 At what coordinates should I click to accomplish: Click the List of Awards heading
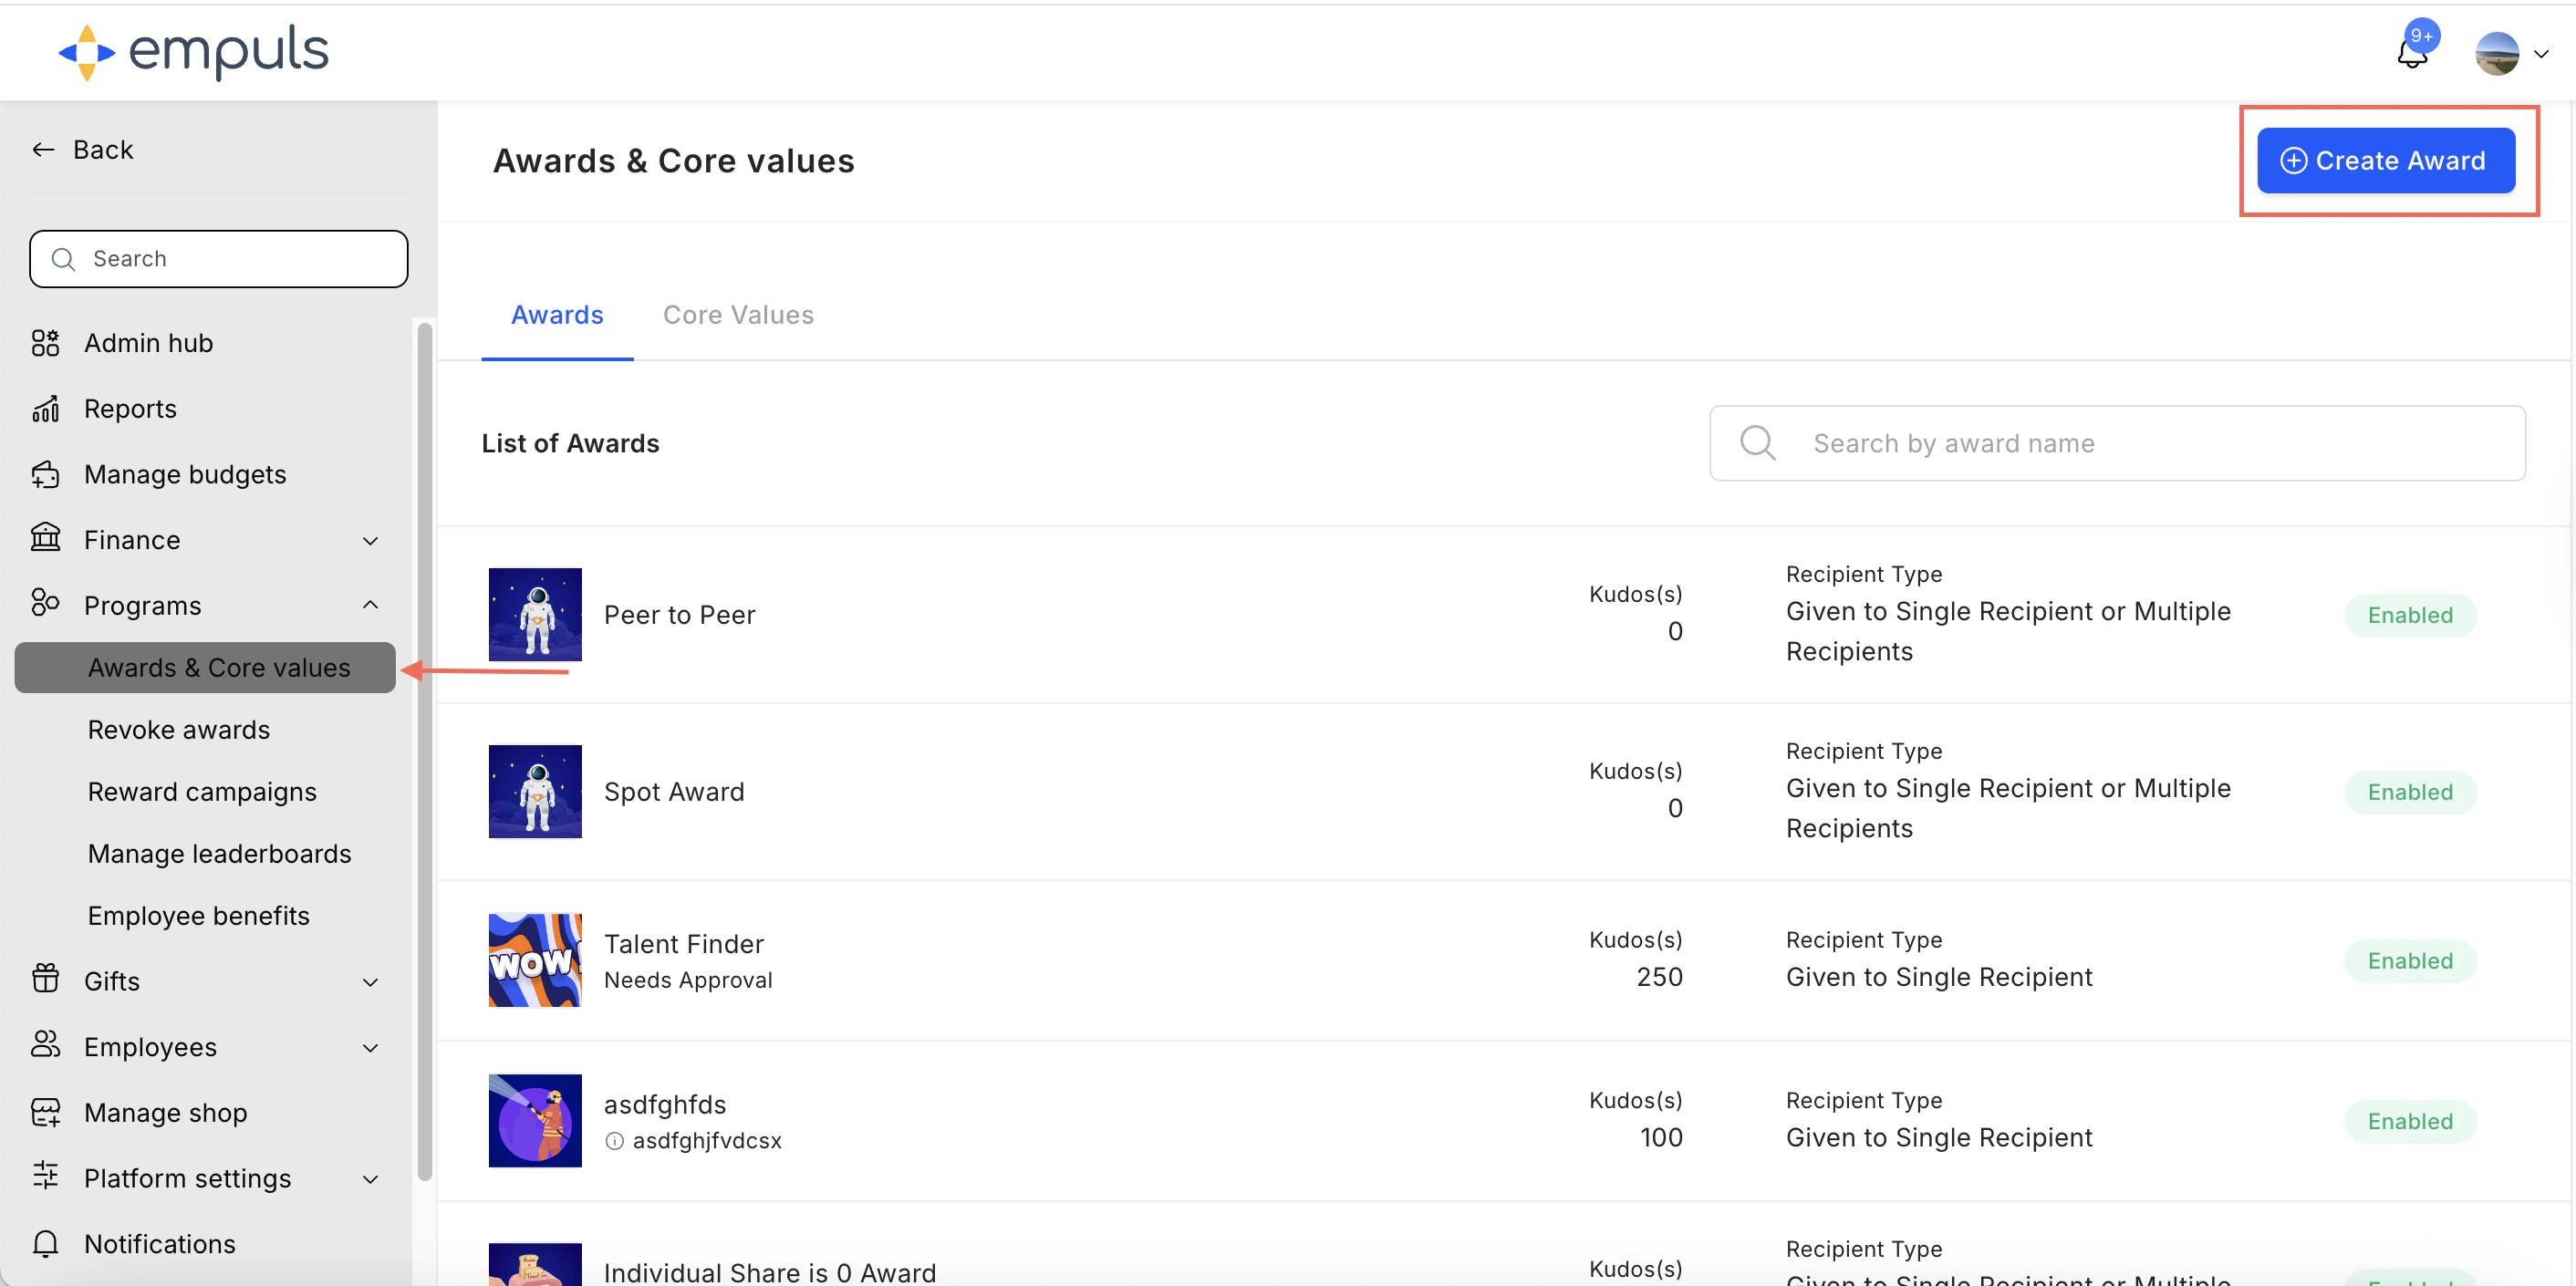pyautogui.click(x=570, y=443)
